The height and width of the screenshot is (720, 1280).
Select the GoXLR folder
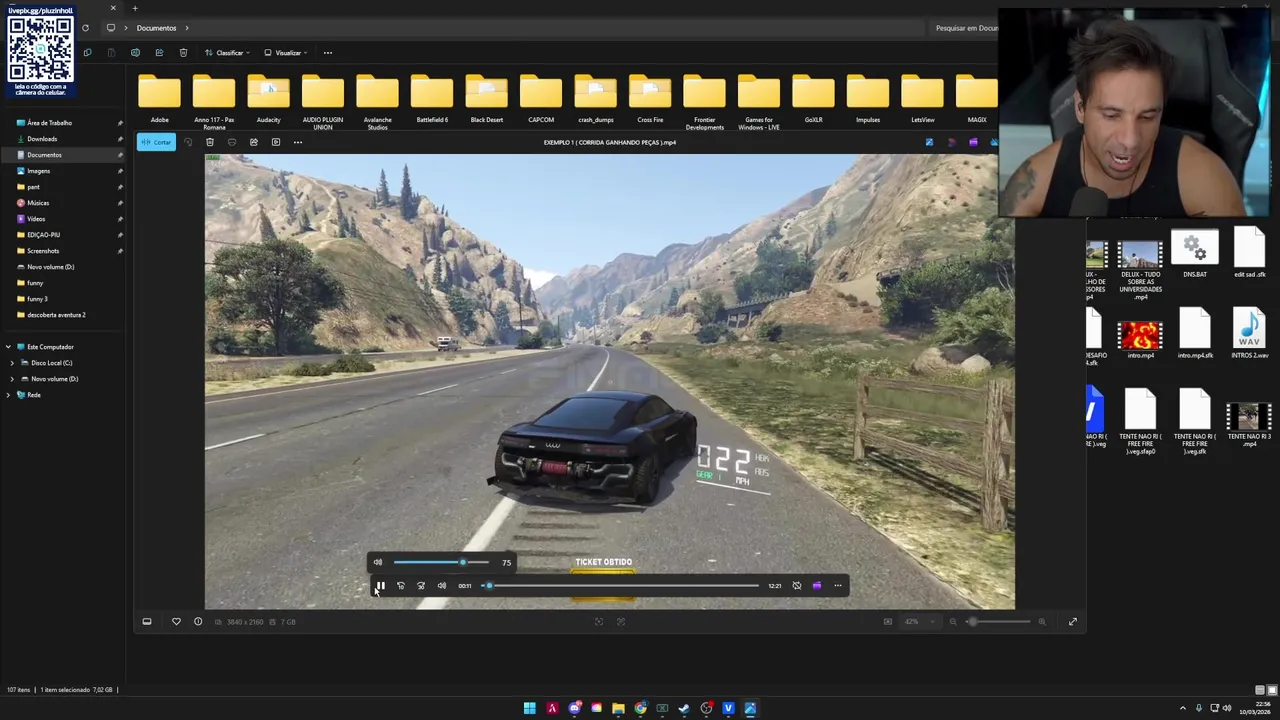point(813,99)
